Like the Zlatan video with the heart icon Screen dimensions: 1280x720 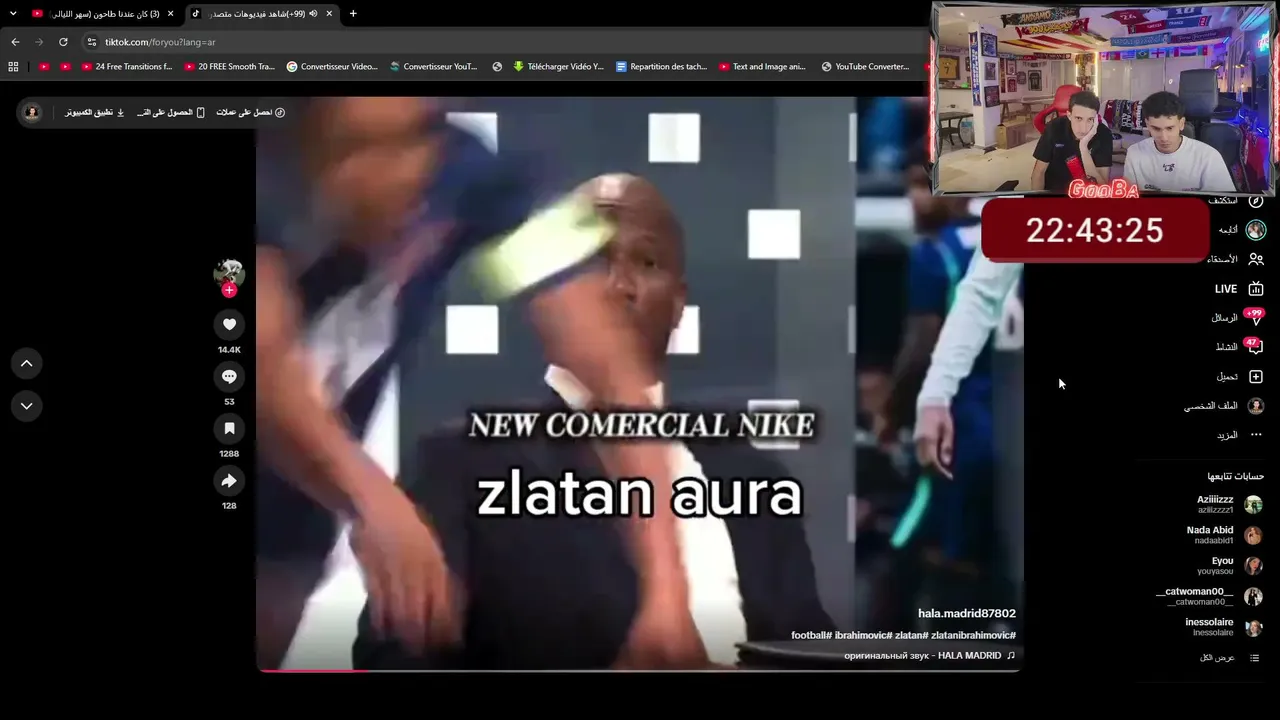229,324
